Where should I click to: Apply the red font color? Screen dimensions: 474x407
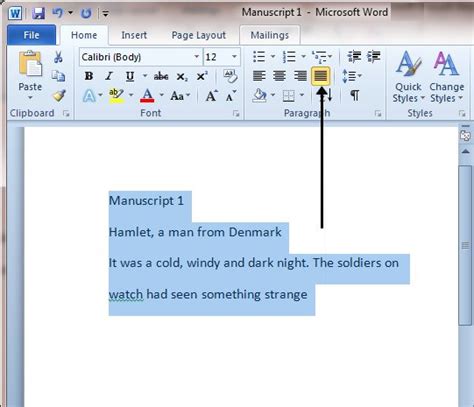pos(147,96)
